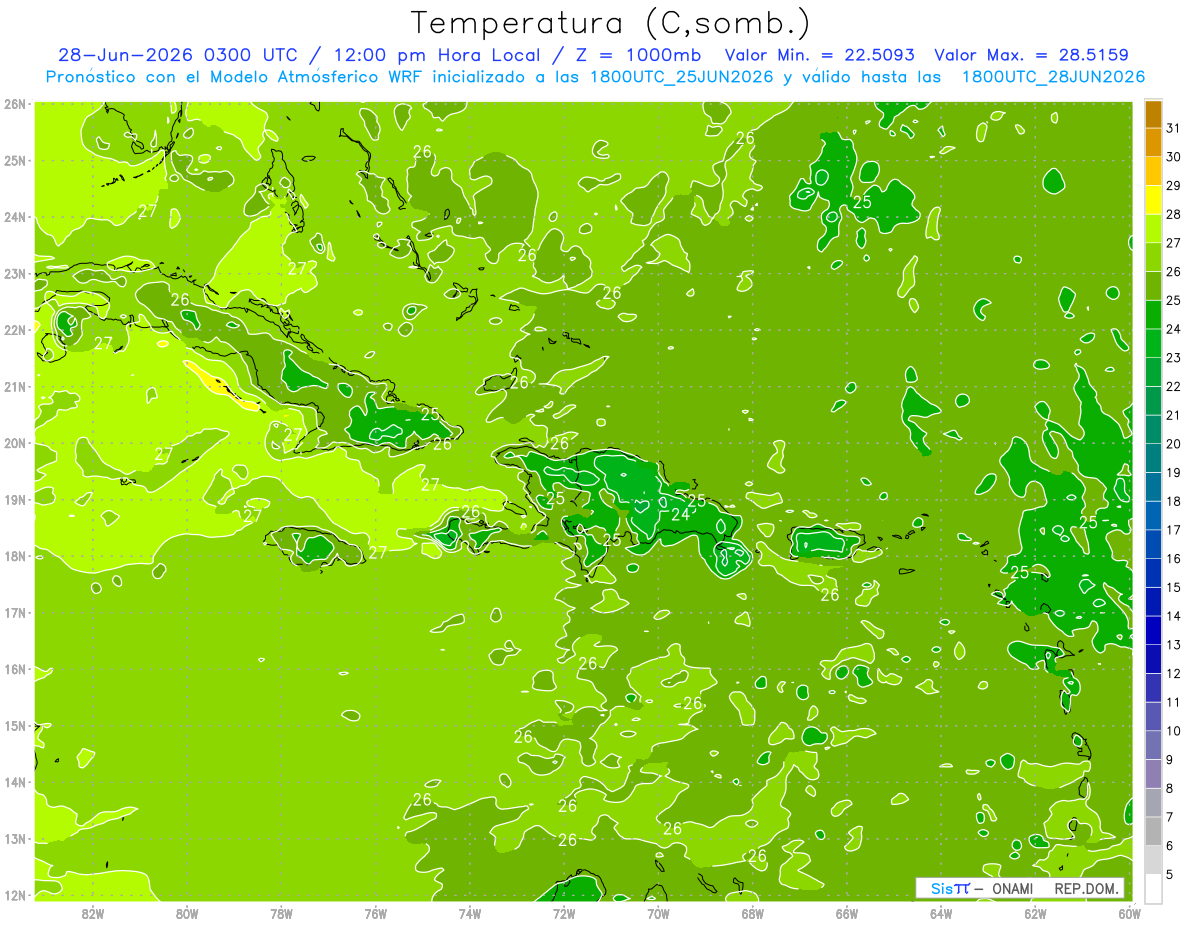Viewport: 1200px width, 927px height.
Task: Click the latitude axis label '20N'
Action: coord(14,443)
